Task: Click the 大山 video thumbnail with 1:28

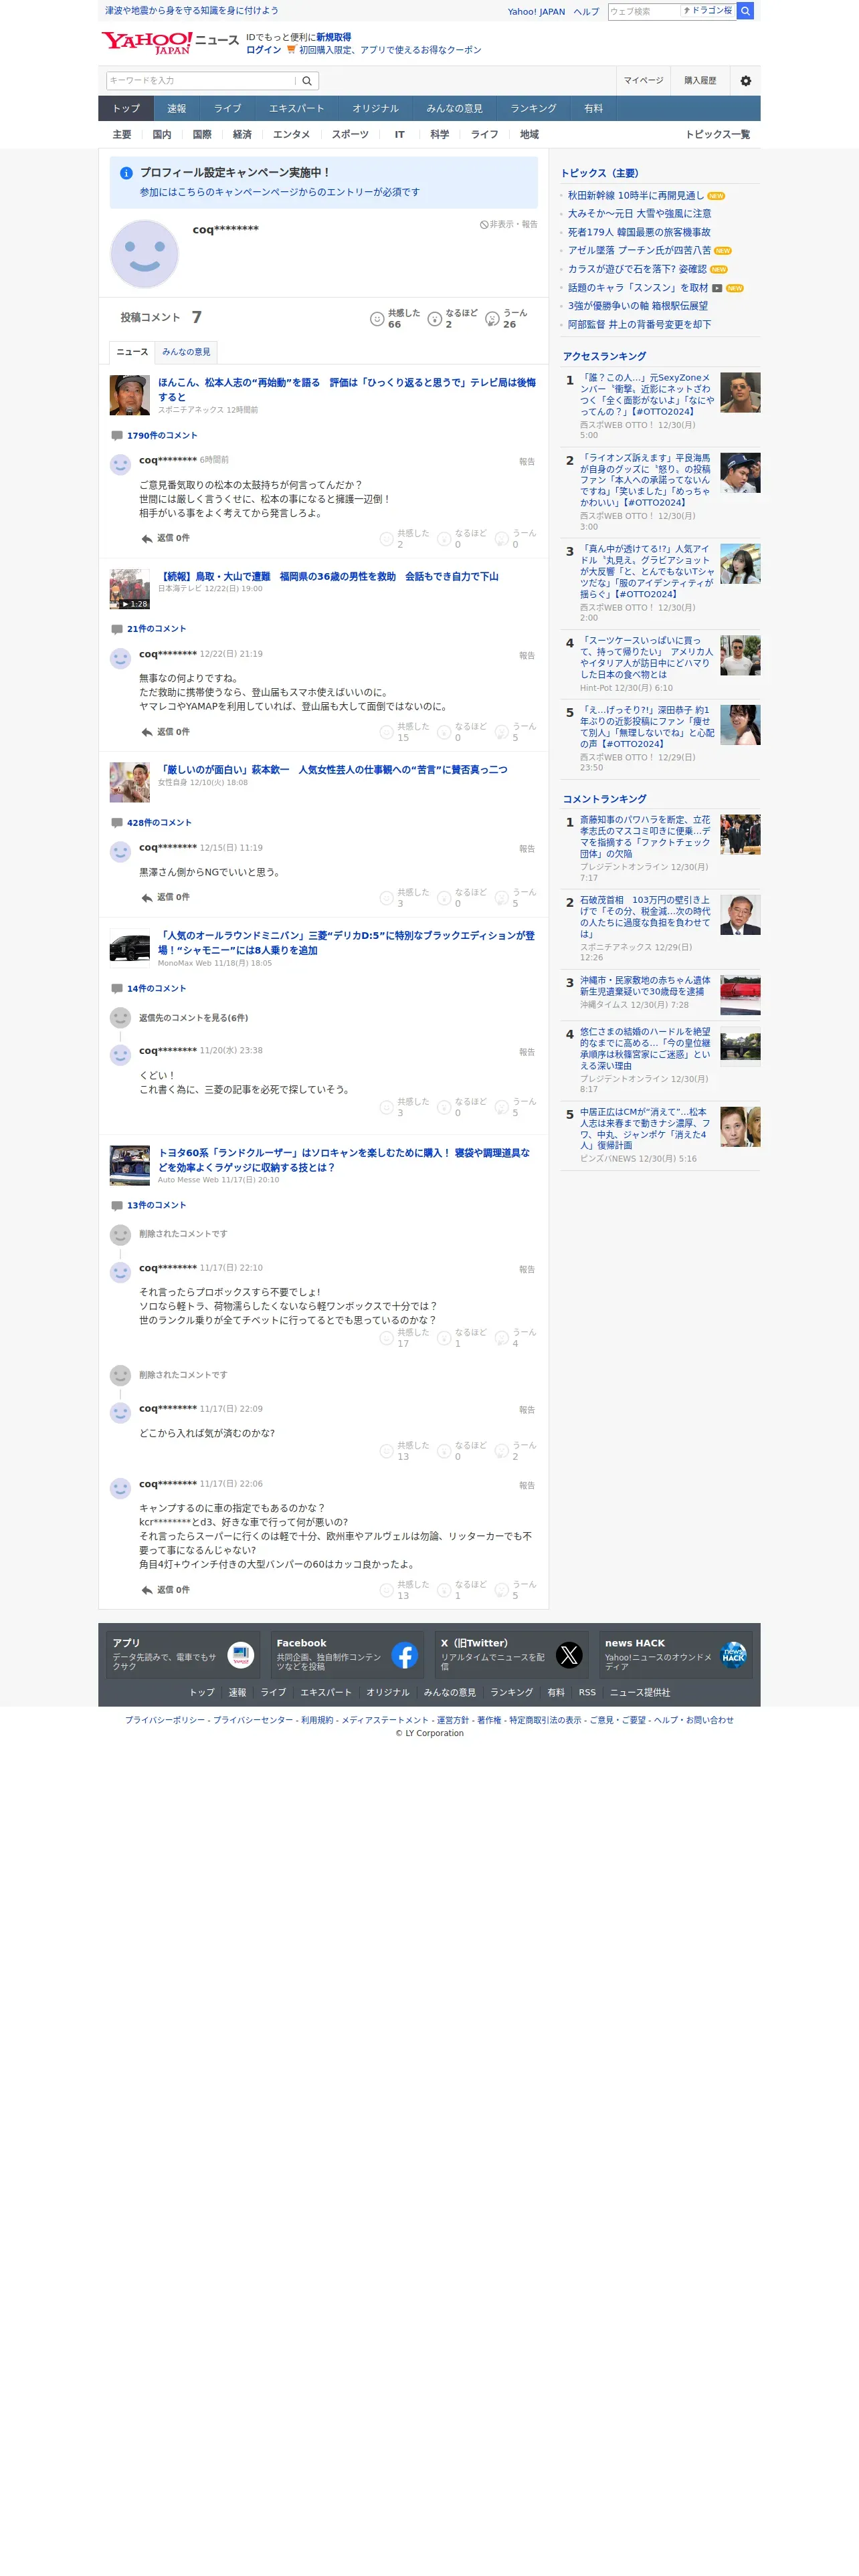Action: (130, 589)
